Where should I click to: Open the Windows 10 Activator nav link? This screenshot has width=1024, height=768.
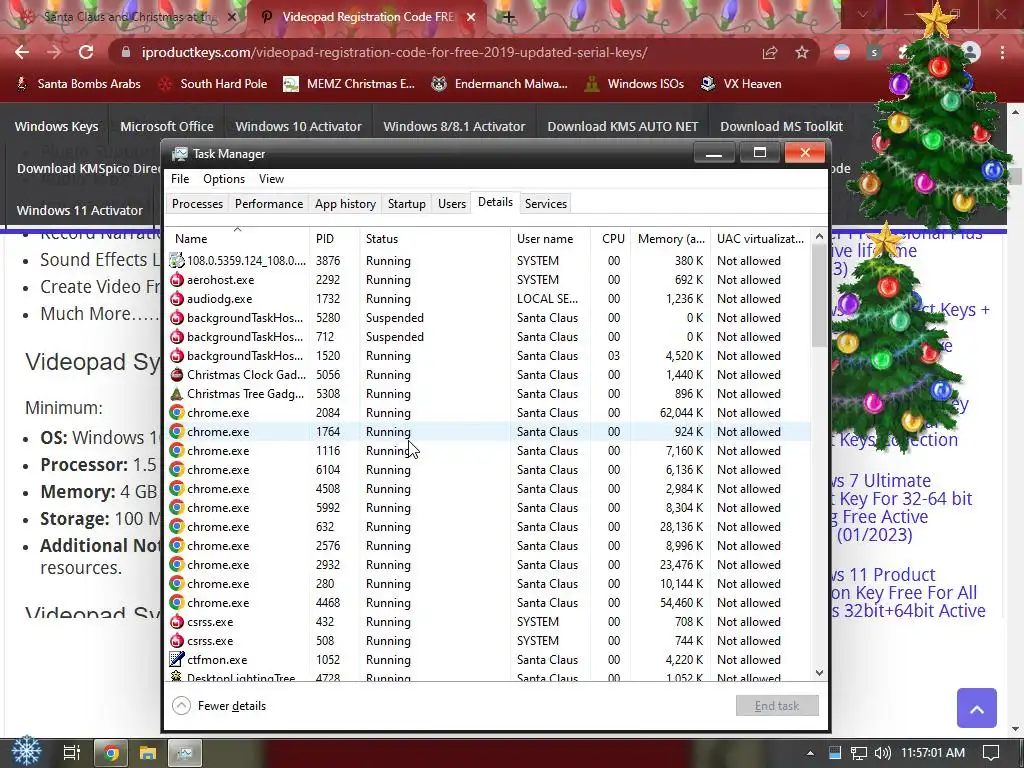click(x=298, y=127)
